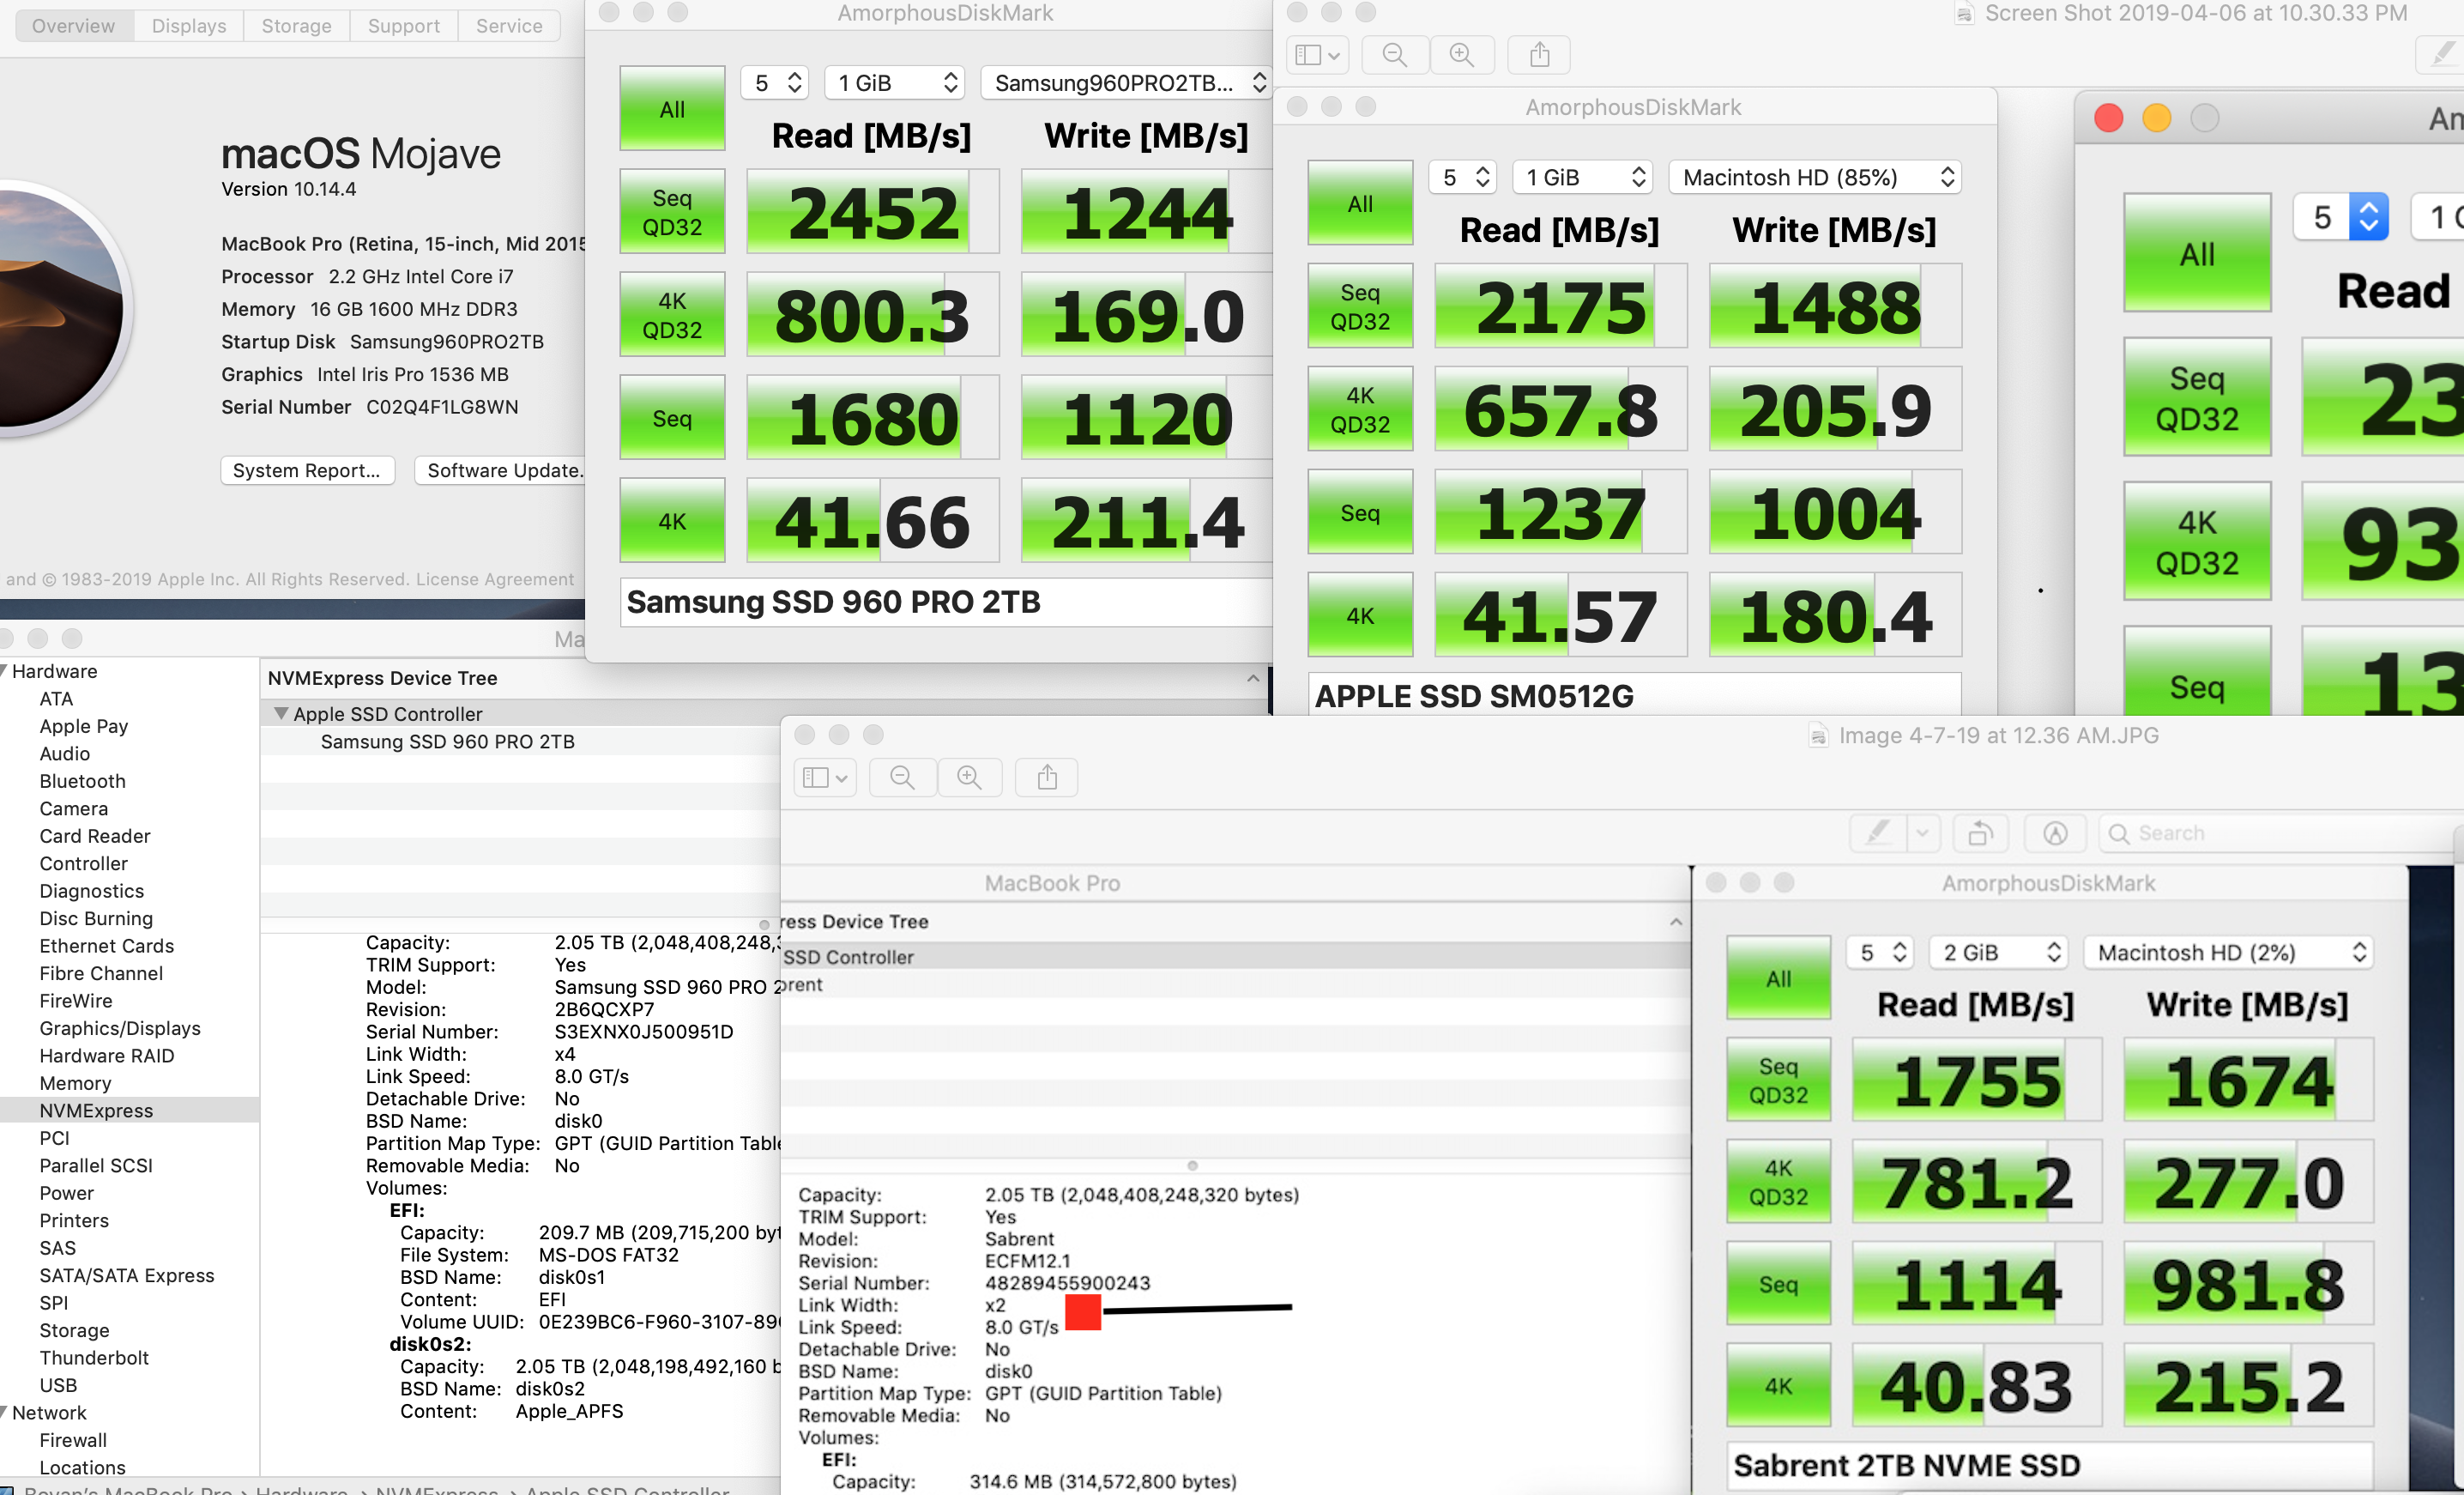This screenshot has width=2464, height=1495.
Task: Select Graphics/Displays in System Report sidebar
Action: pyautogui.click(x=119, y=1028)
